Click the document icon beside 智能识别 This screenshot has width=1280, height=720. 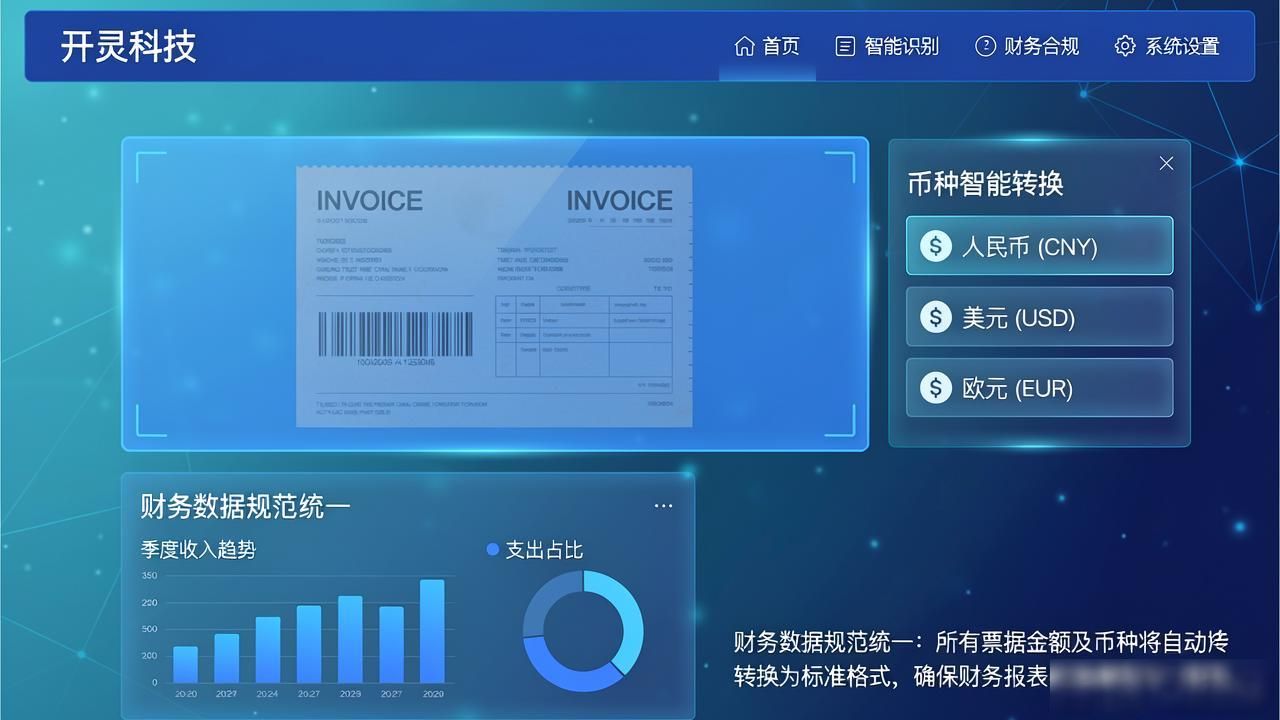[845, 46]
